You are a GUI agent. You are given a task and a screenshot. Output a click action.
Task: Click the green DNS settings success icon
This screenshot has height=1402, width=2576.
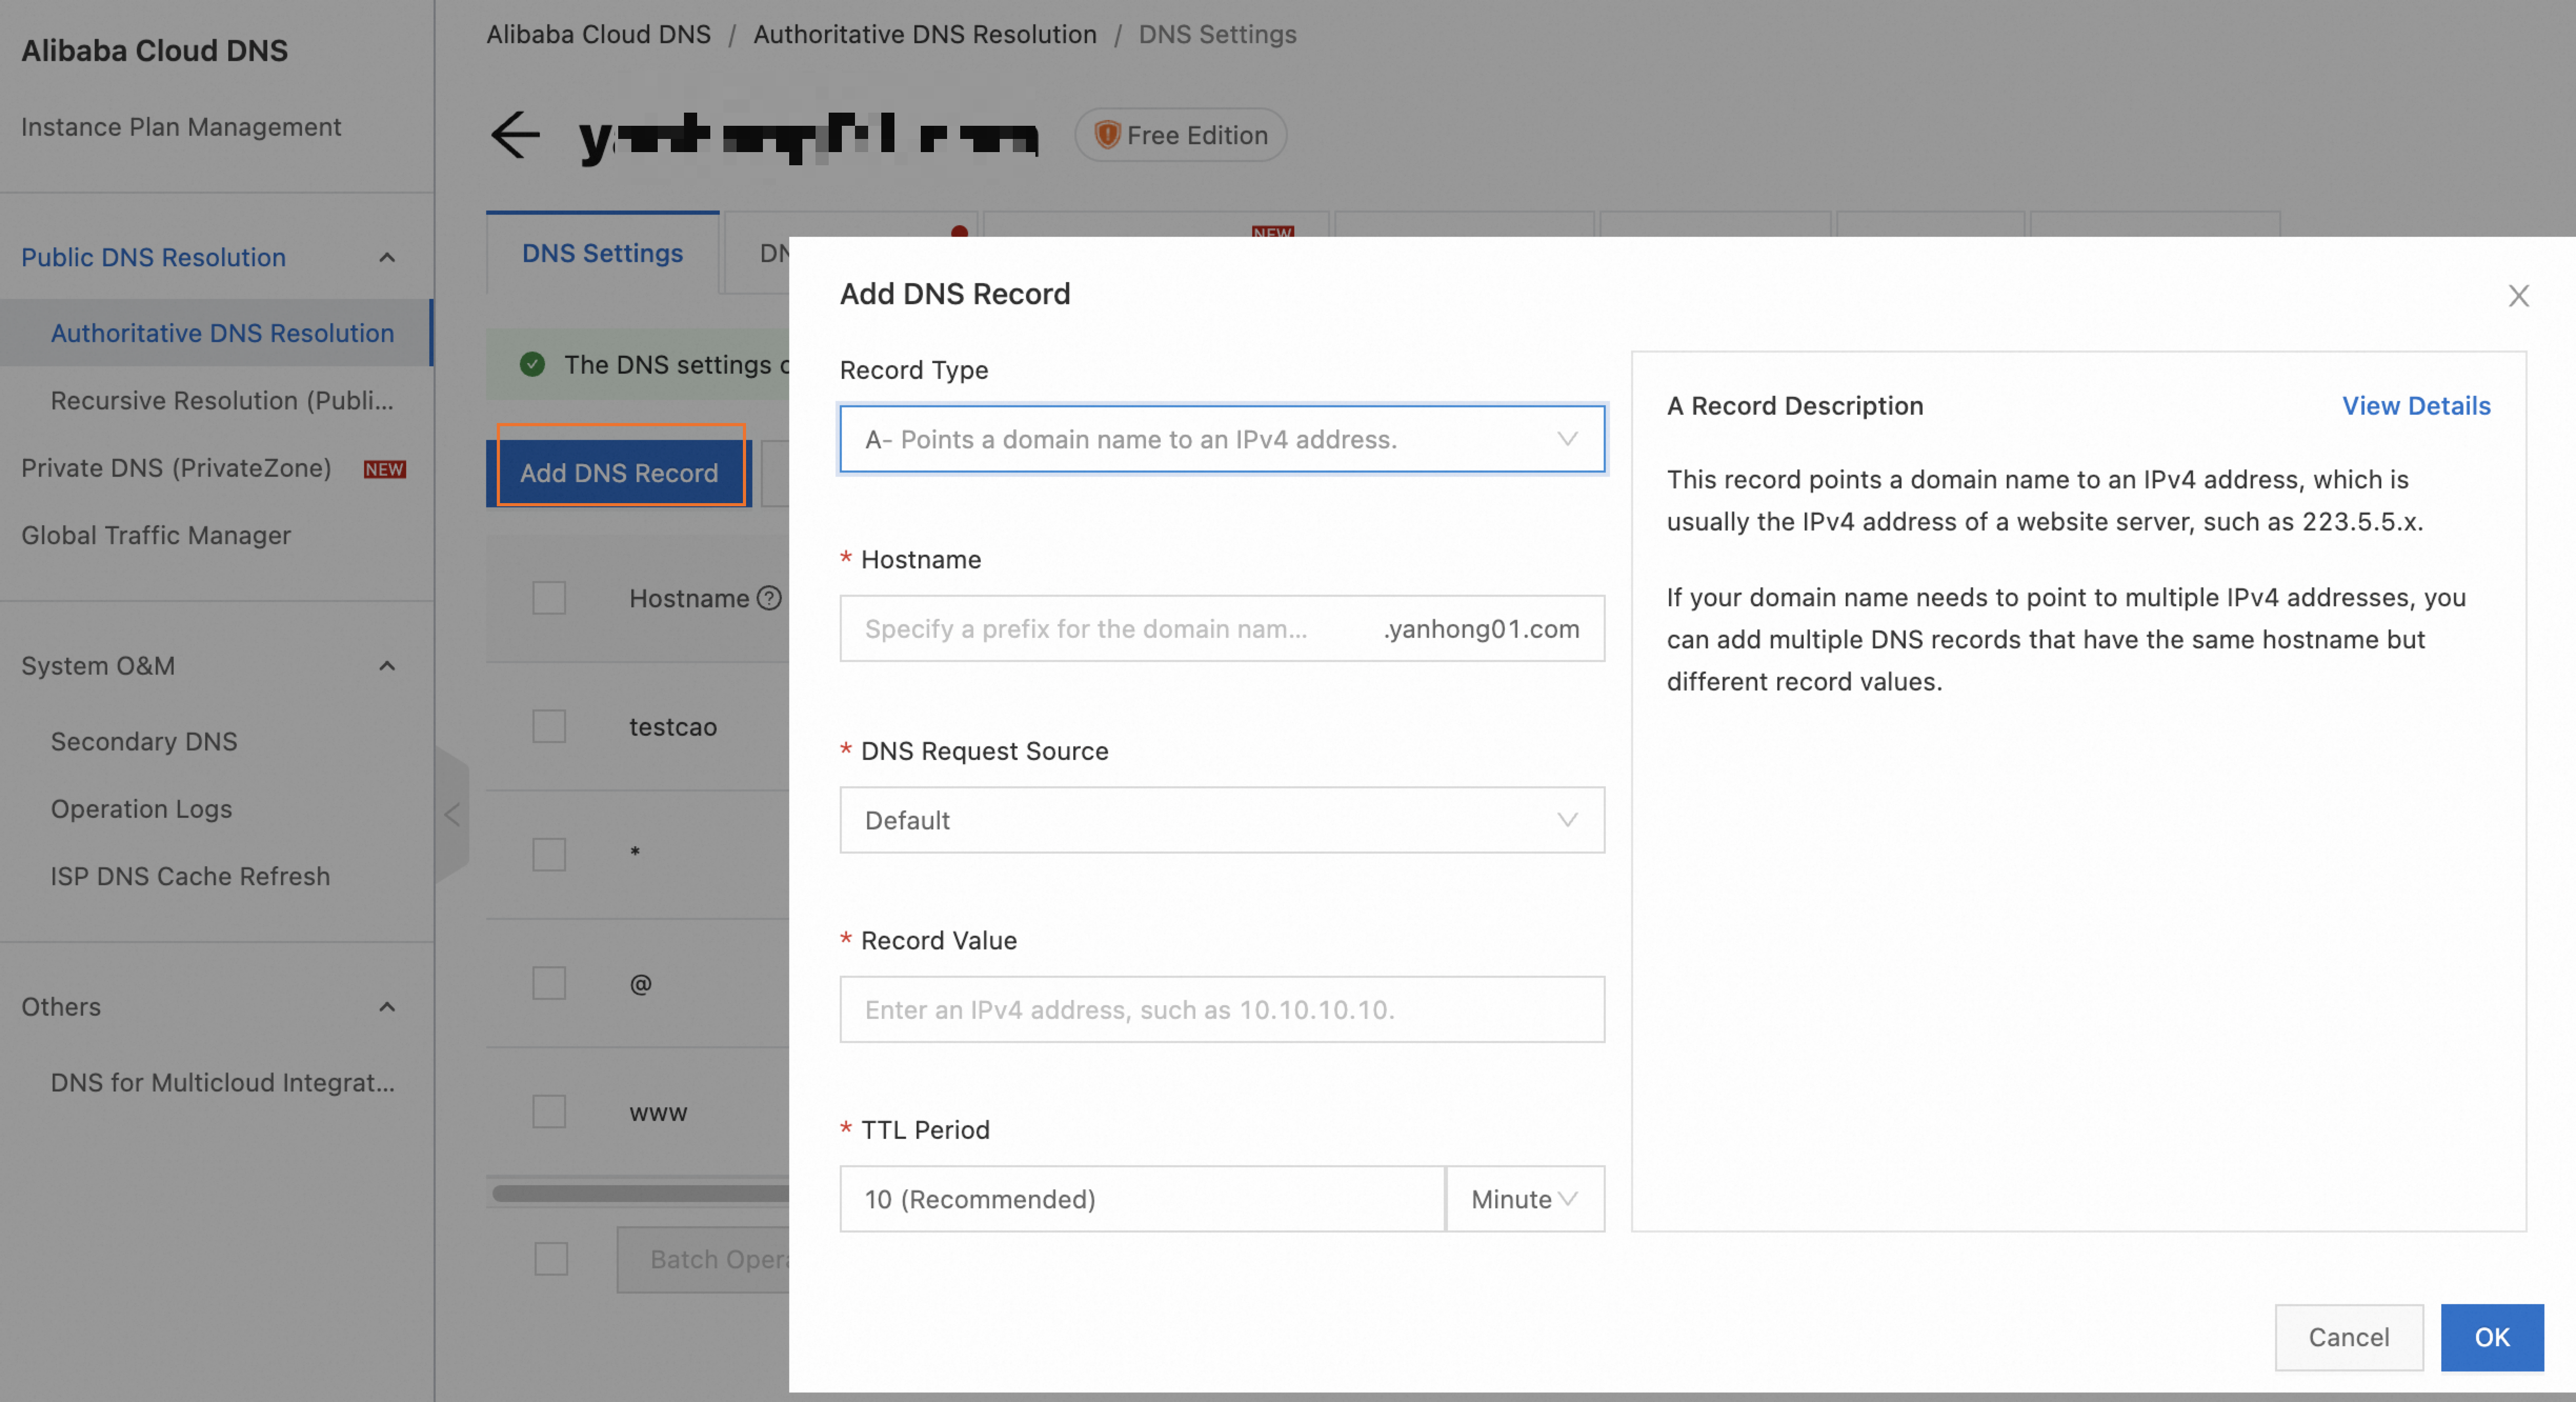click(x=533, y=364)
